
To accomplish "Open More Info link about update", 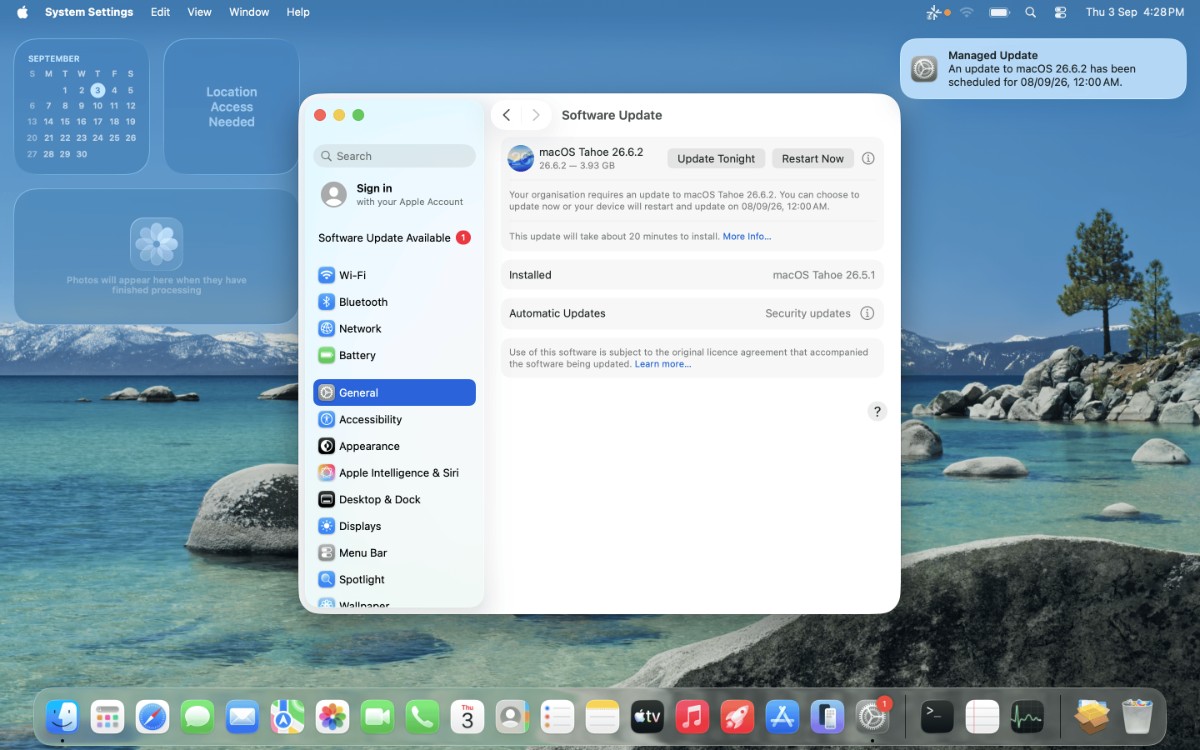I will click(747, 237).
